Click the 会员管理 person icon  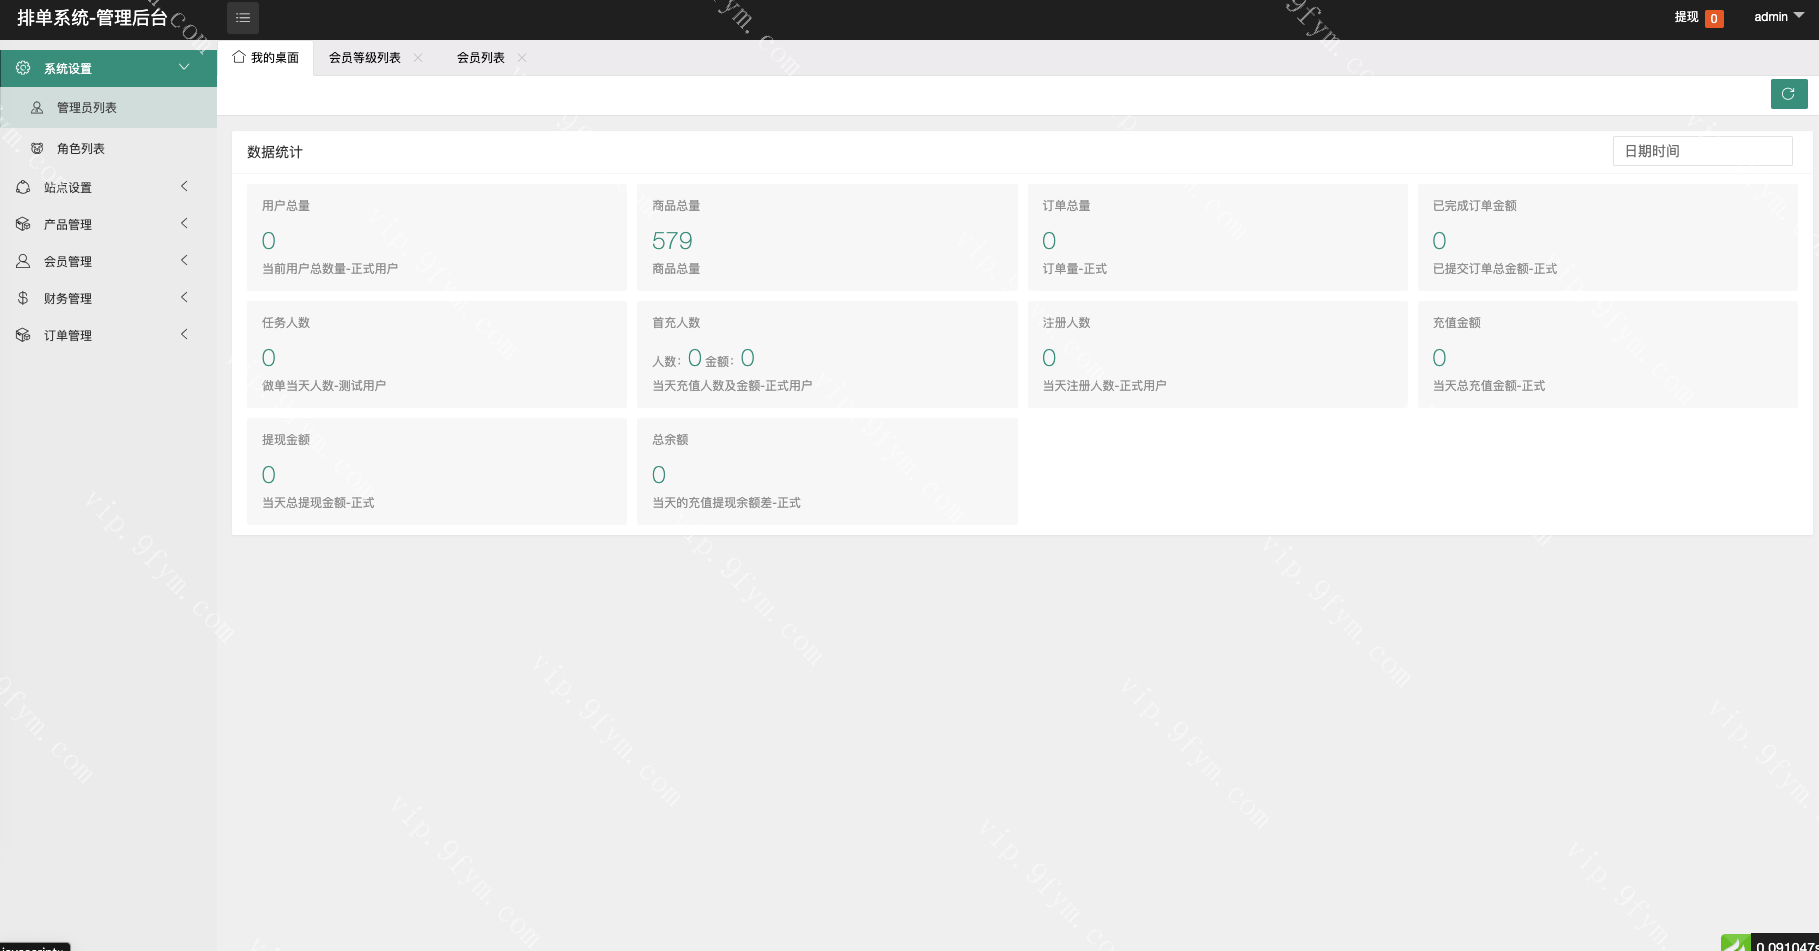(x=23, y=261)
